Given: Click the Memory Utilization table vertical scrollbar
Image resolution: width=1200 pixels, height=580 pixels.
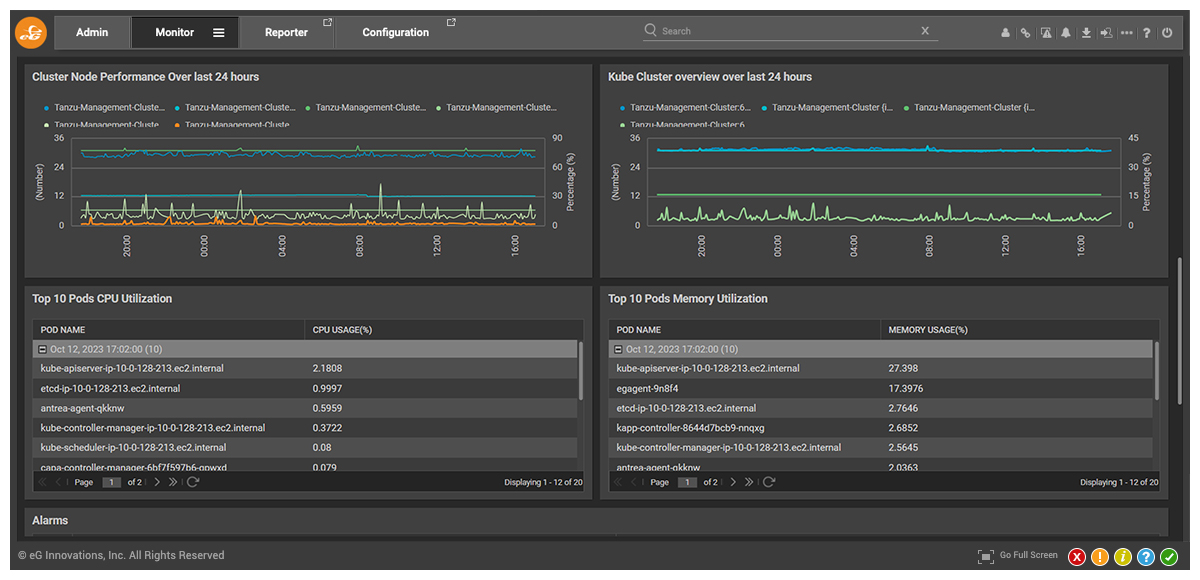Looking at the screenshot, I should 1156,371.
